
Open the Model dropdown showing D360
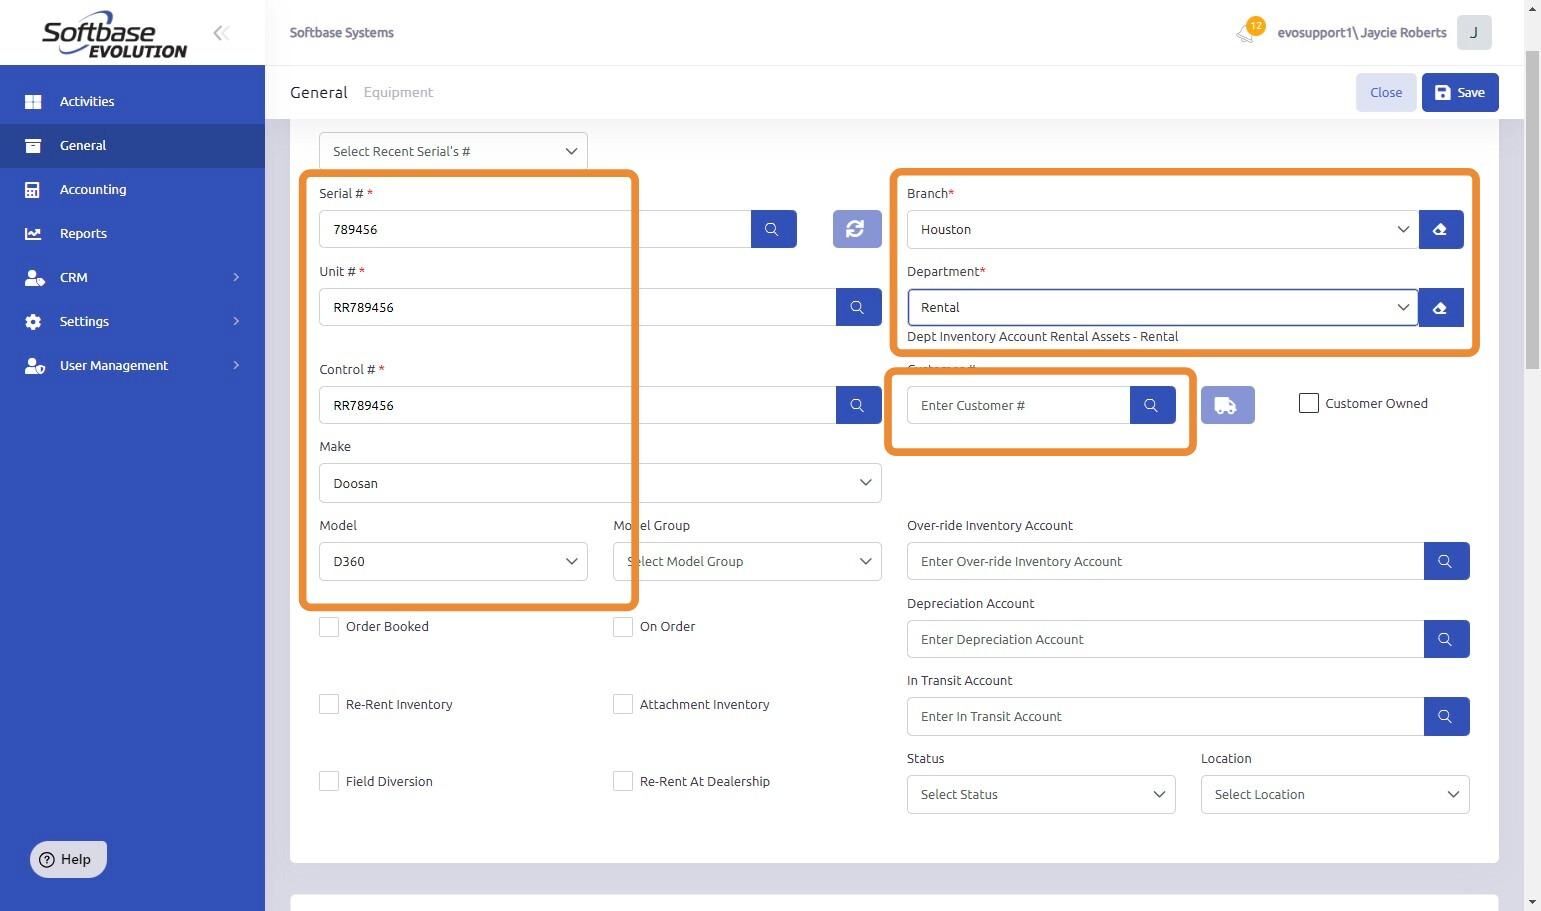453,561
